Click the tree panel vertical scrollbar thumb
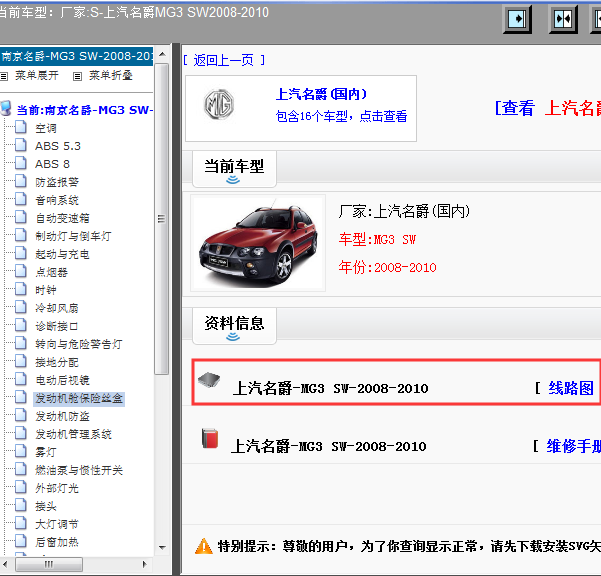601x576 pixels. coord(161,219)
